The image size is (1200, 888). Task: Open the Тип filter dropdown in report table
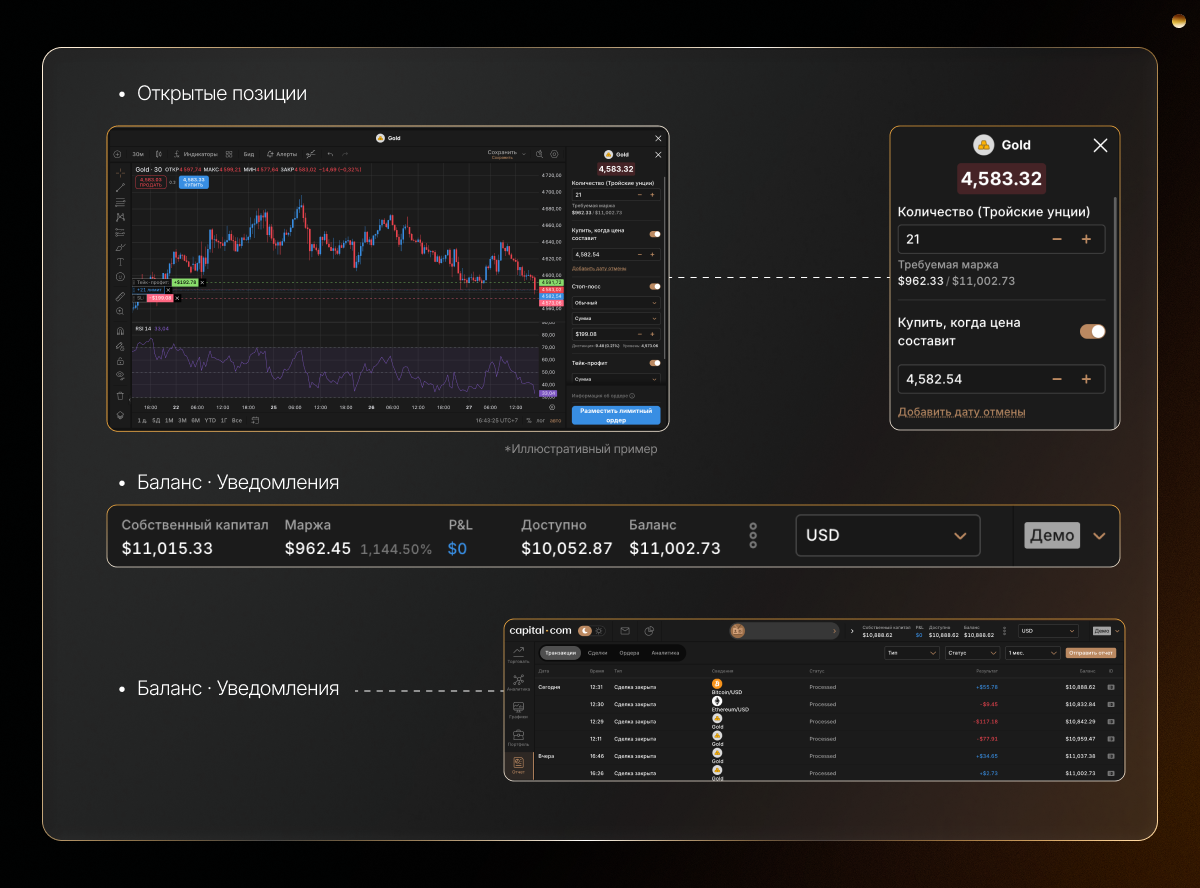click(x=912, y=653)
